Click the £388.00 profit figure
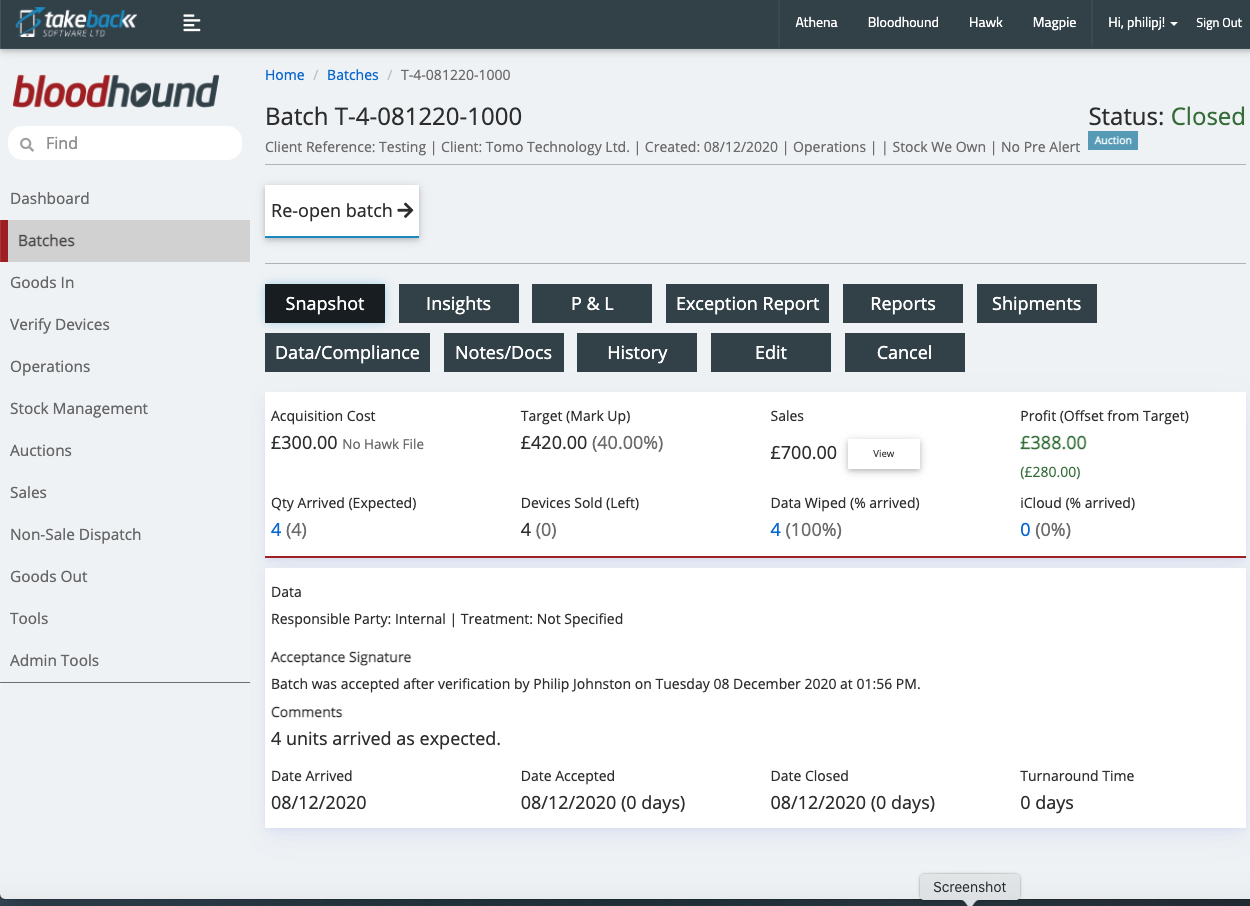Screen dimensions: 1250x906 click(1053, 443)
